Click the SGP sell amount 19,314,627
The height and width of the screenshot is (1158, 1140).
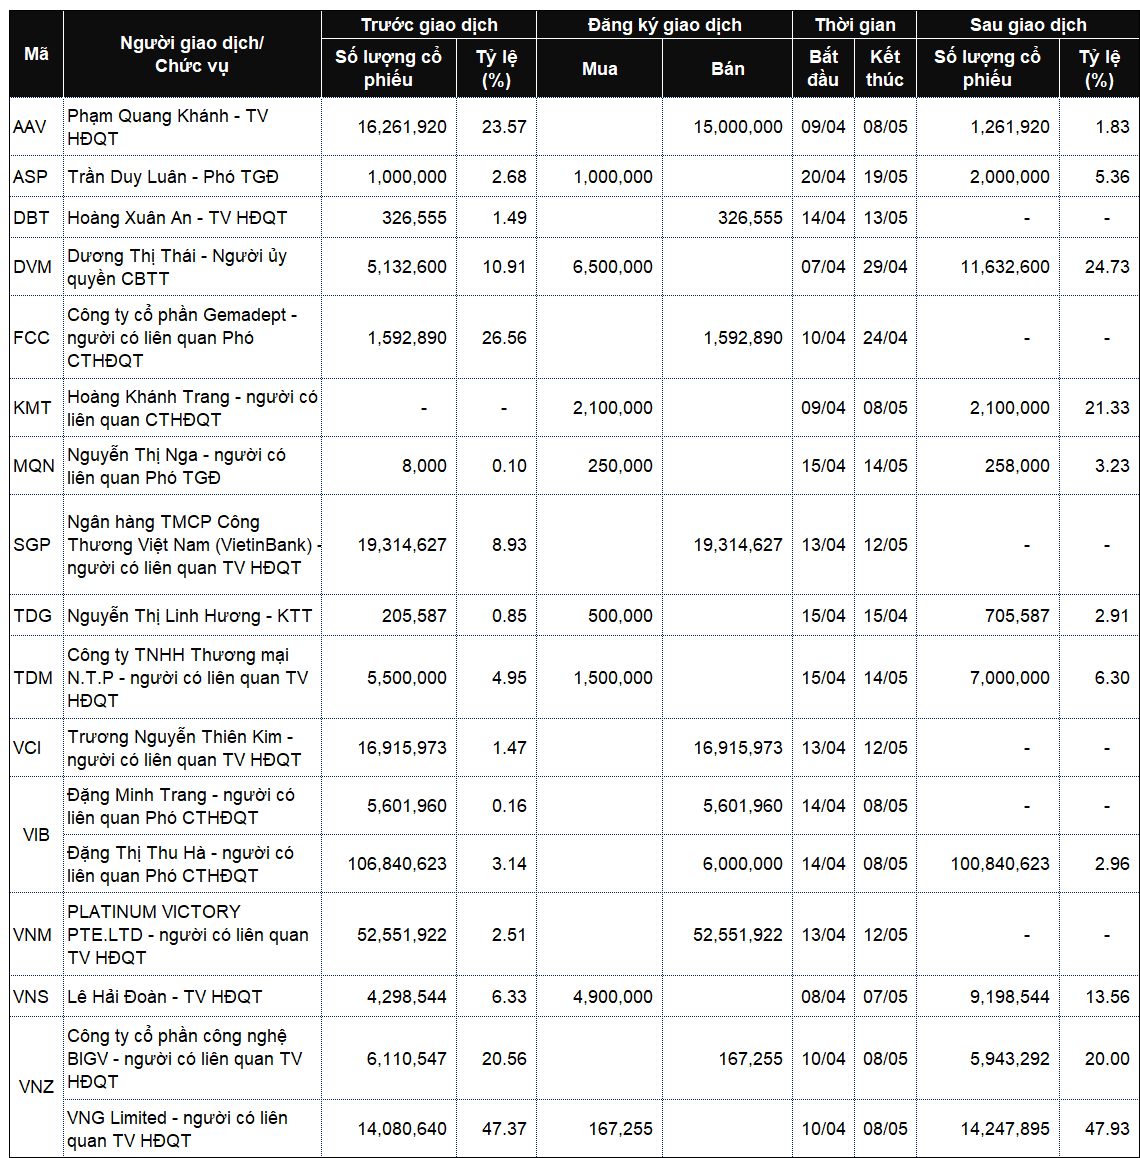(x=738, y=545)
